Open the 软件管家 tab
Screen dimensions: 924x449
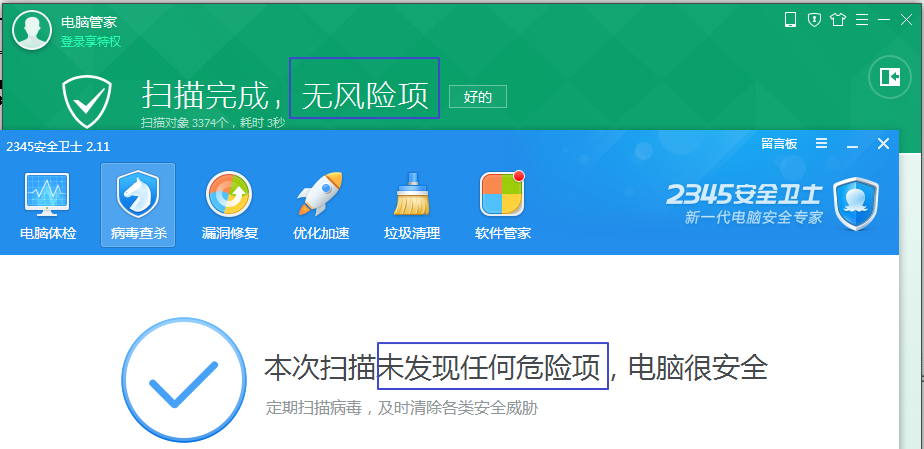click(503, 205)
